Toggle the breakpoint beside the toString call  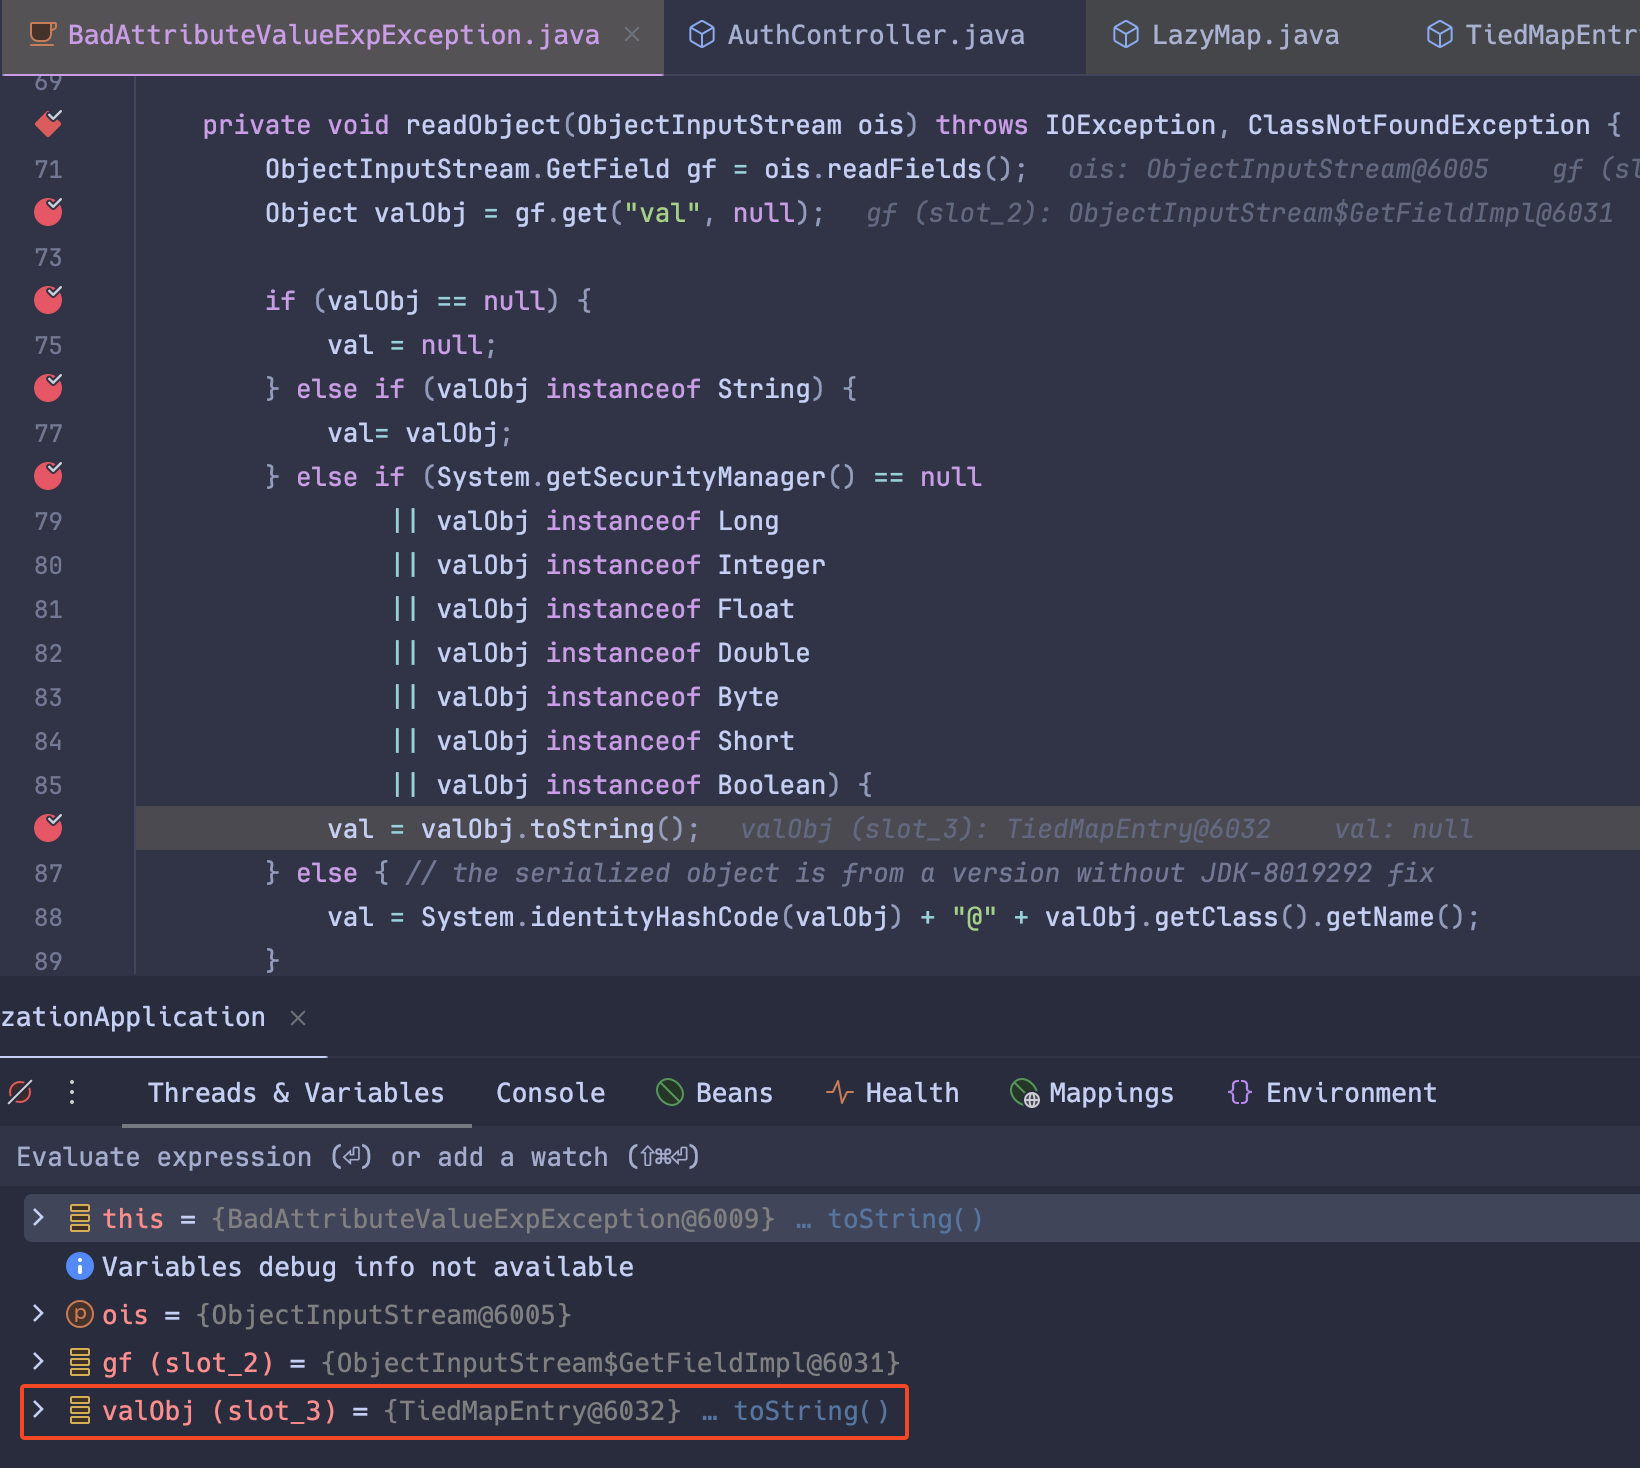[47, 828]
